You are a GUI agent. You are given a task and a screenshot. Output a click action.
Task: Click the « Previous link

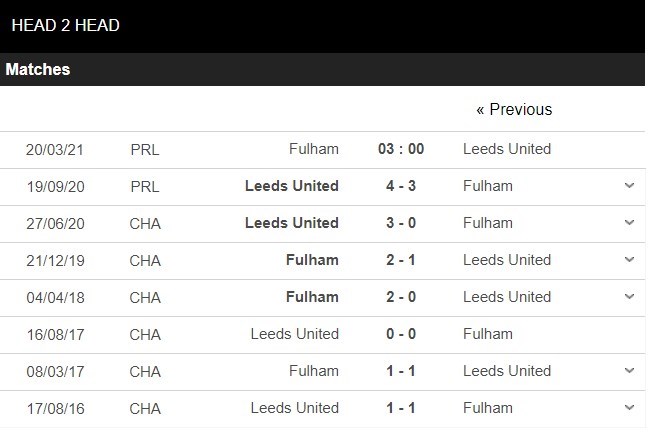coord(514,110)
